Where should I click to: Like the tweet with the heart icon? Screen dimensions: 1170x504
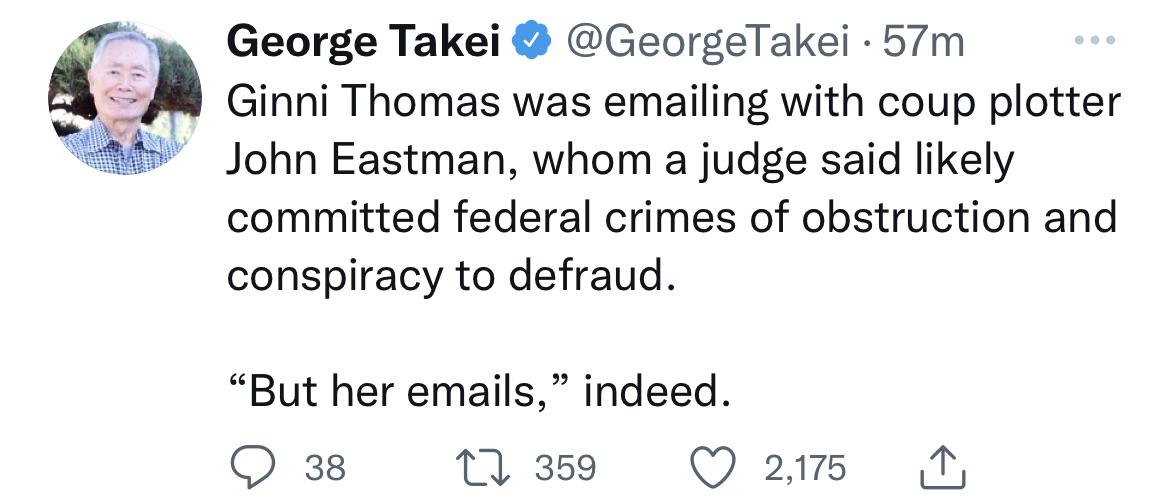click(713, 468)
